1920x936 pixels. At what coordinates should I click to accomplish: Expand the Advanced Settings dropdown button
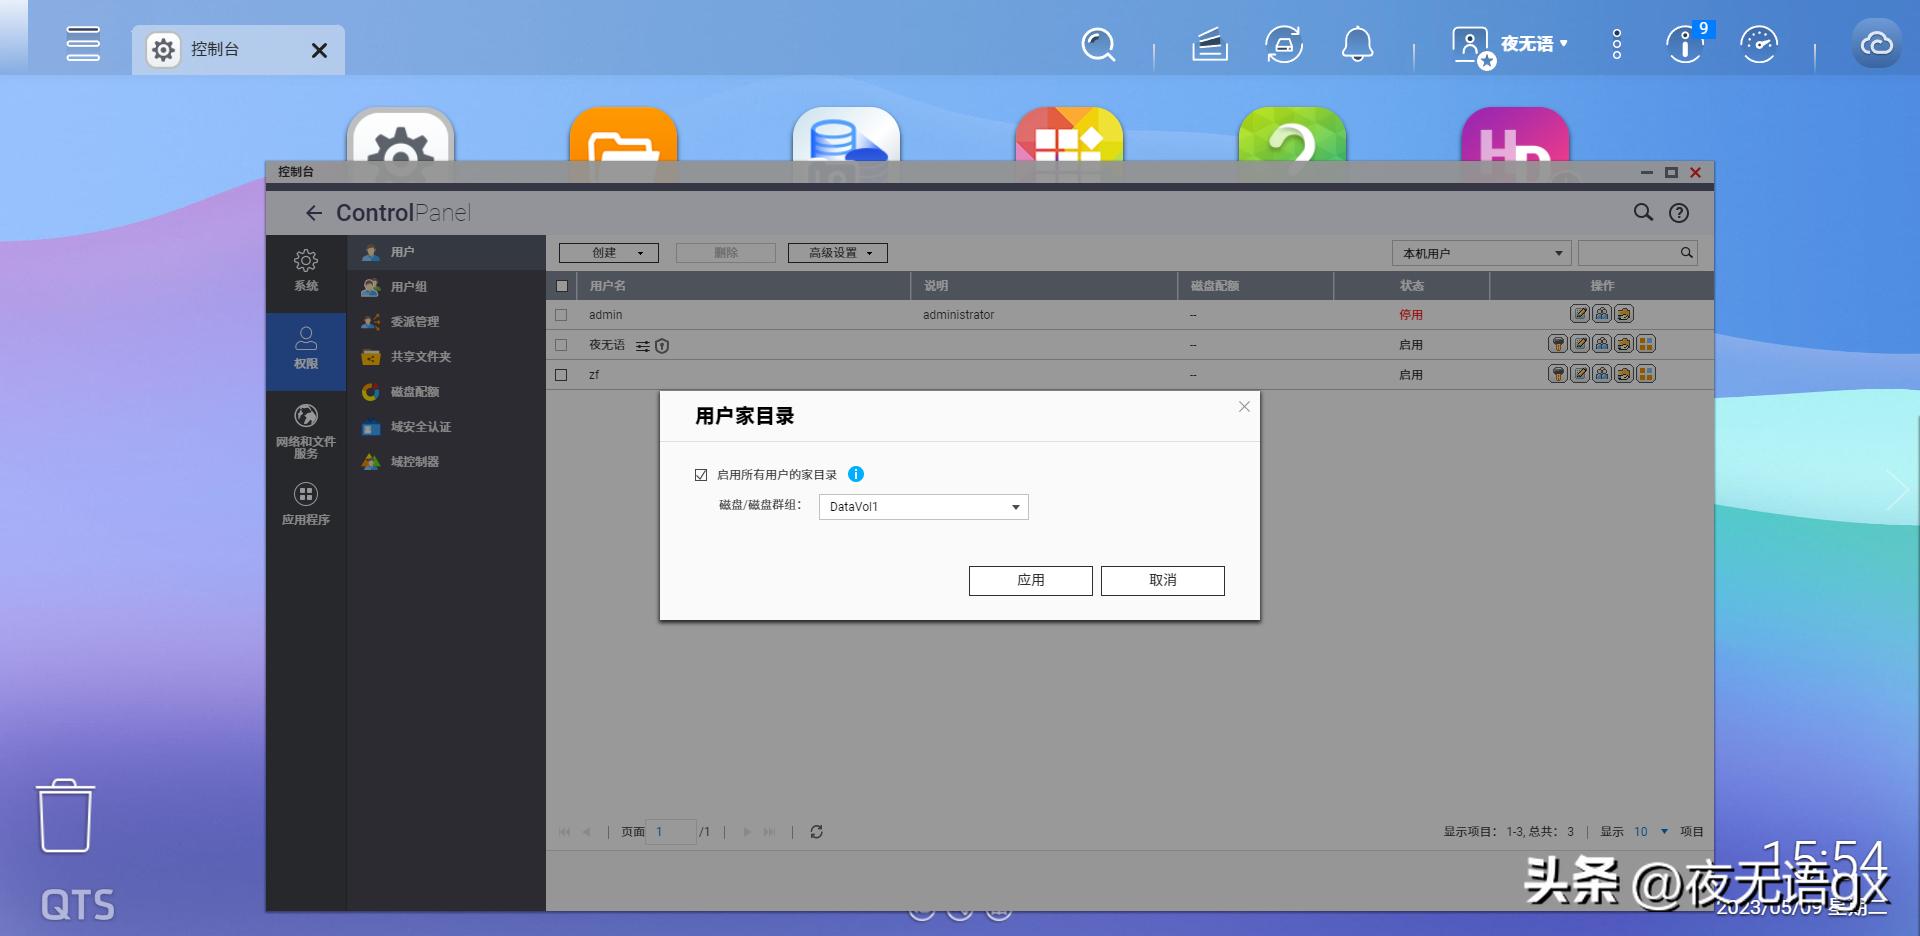[837, 253]
